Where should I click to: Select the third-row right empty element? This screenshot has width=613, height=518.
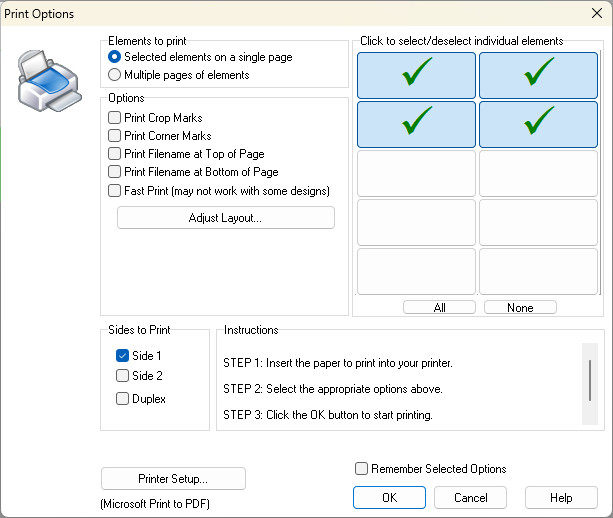pyautogui.click(x=538, y=174)
